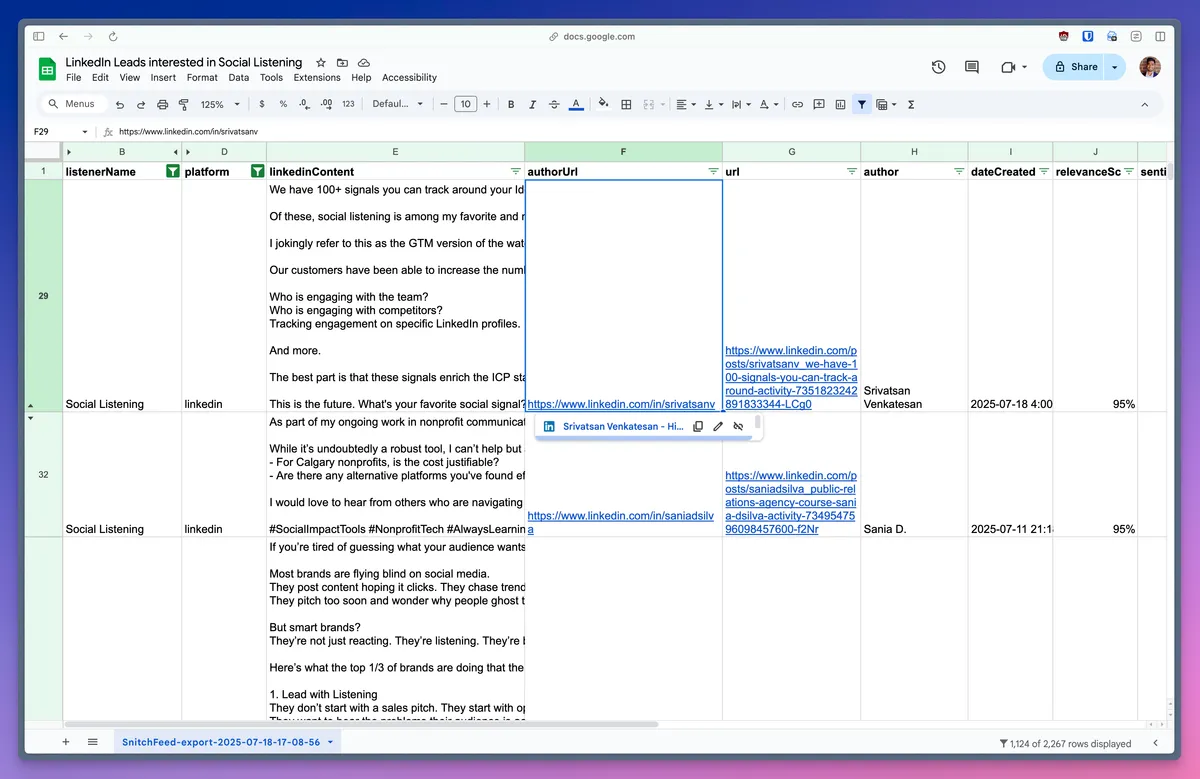Screen dimensions: 1200x779
Task: Open the srivatsanv LinkedIn profile link
Action: coord(621,404)
